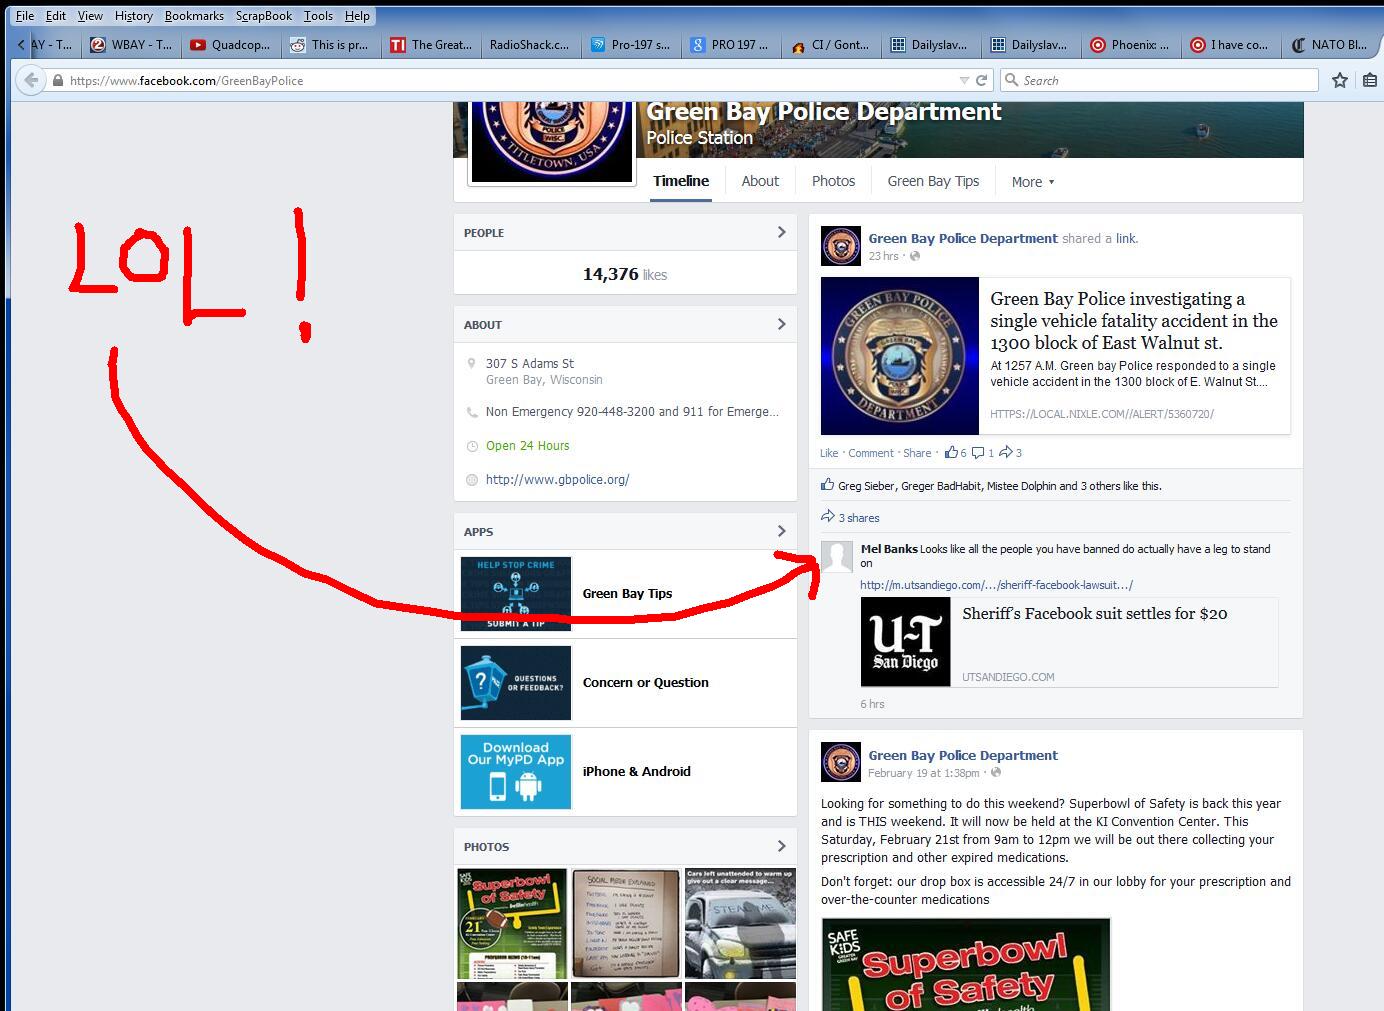
Task: Open the History menu
Action: [133, 16]
